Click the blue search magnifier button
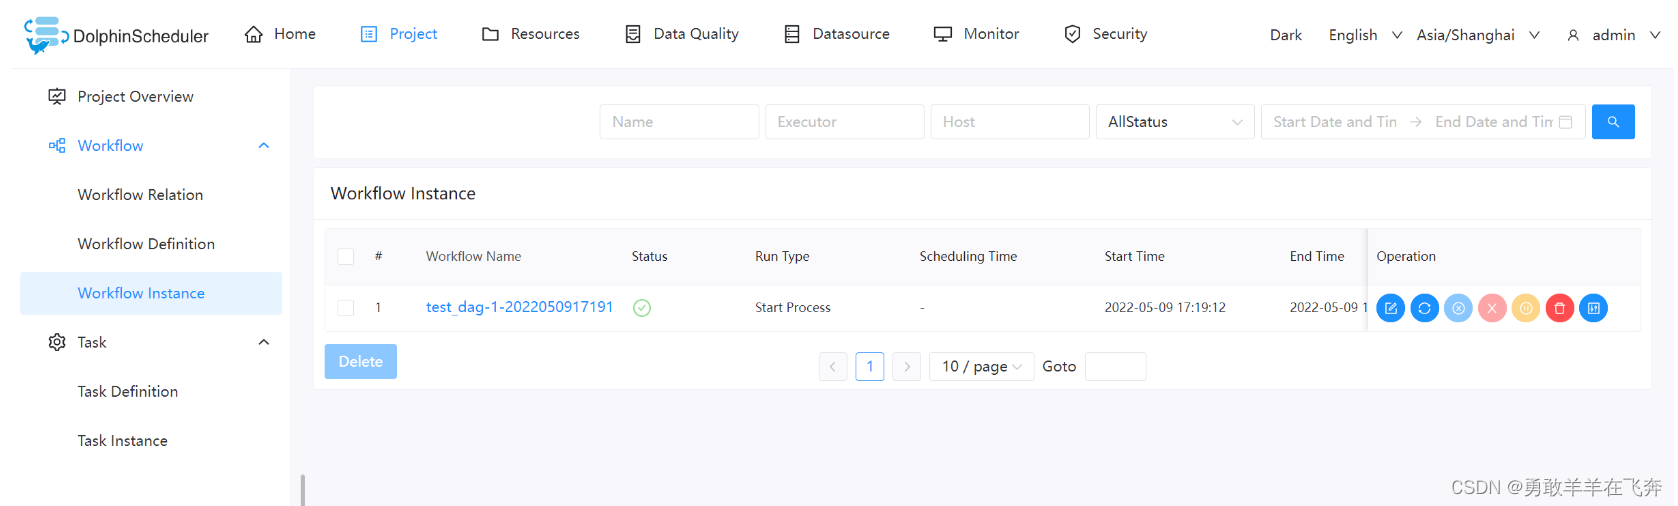This screenshot has width=1678, height=506. [x=1612, y=122]
